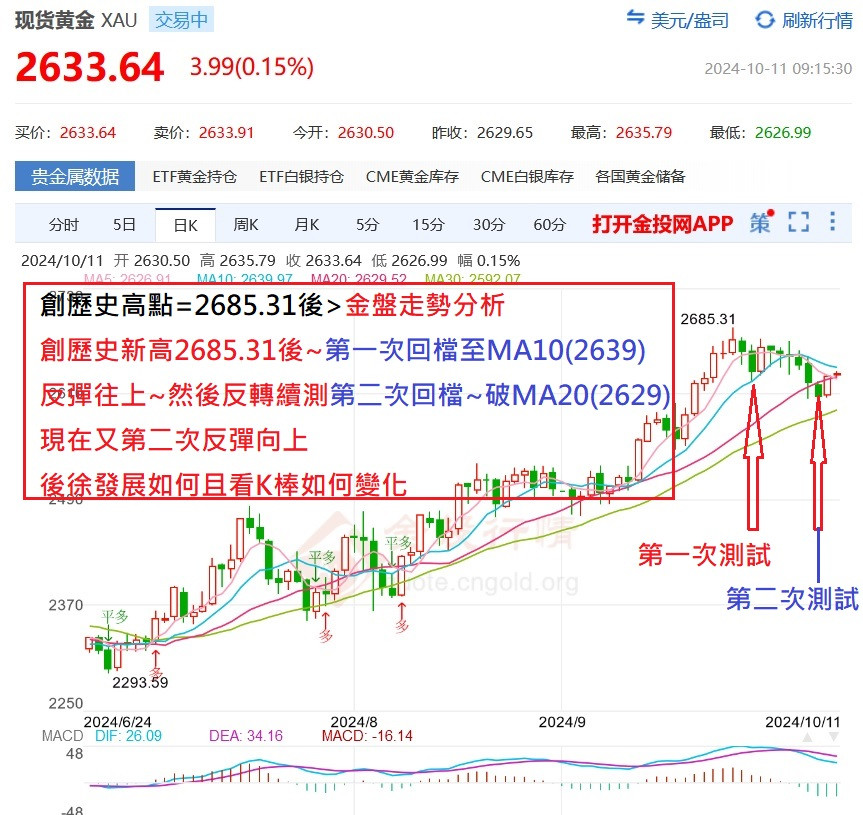
Task: Click 最高 value 2635.79 in quote row
Action: coord(643,133)
